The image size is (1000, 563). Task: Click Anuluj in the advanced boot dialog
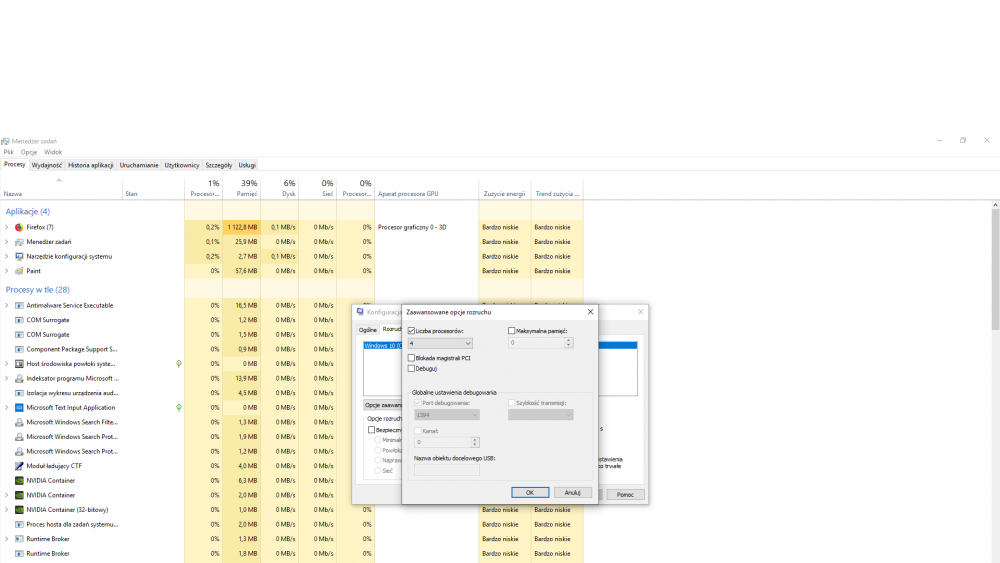(x=573, y=492)
